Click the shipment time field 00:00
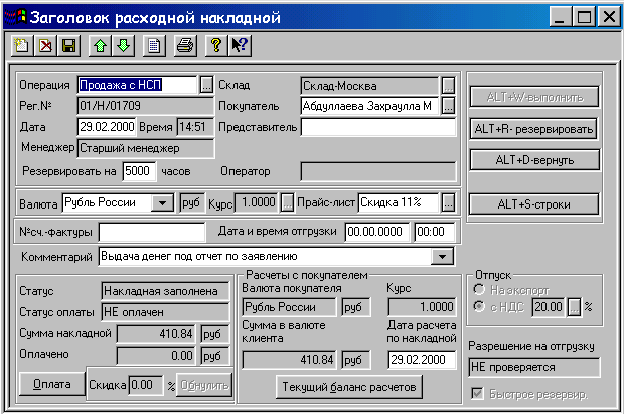The width and height of the screenshot is (624, 414). click(434, 232)
